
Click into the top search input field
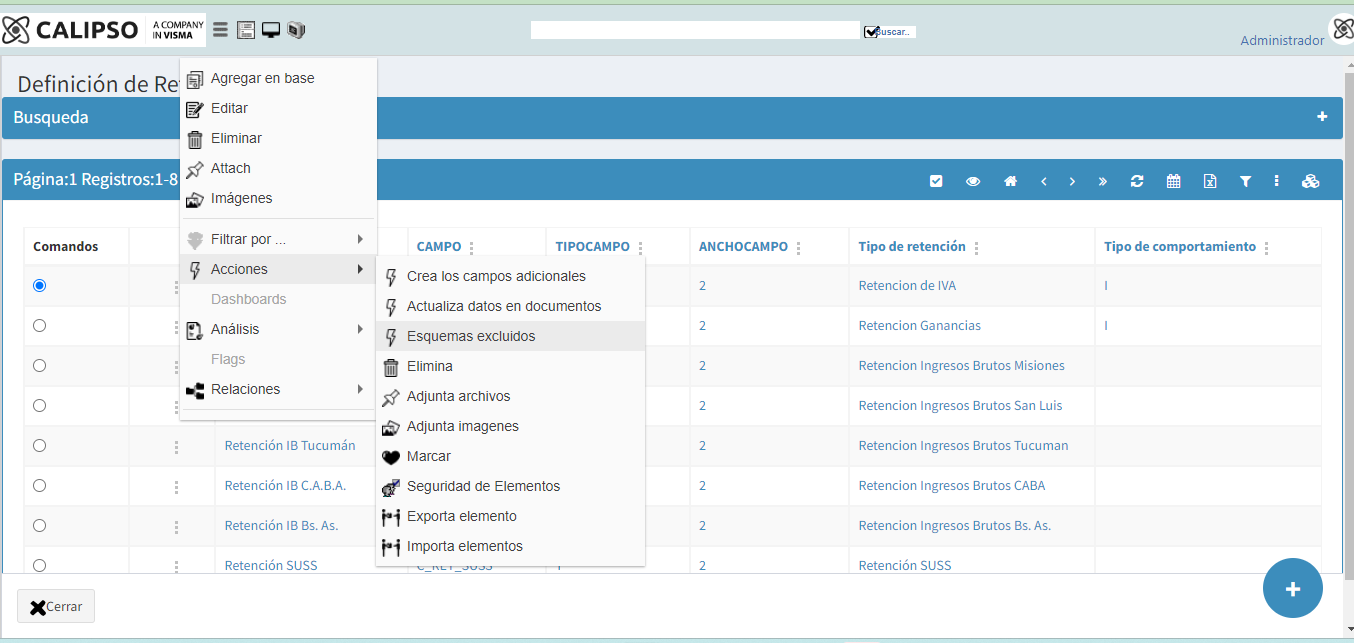point(695,30)
